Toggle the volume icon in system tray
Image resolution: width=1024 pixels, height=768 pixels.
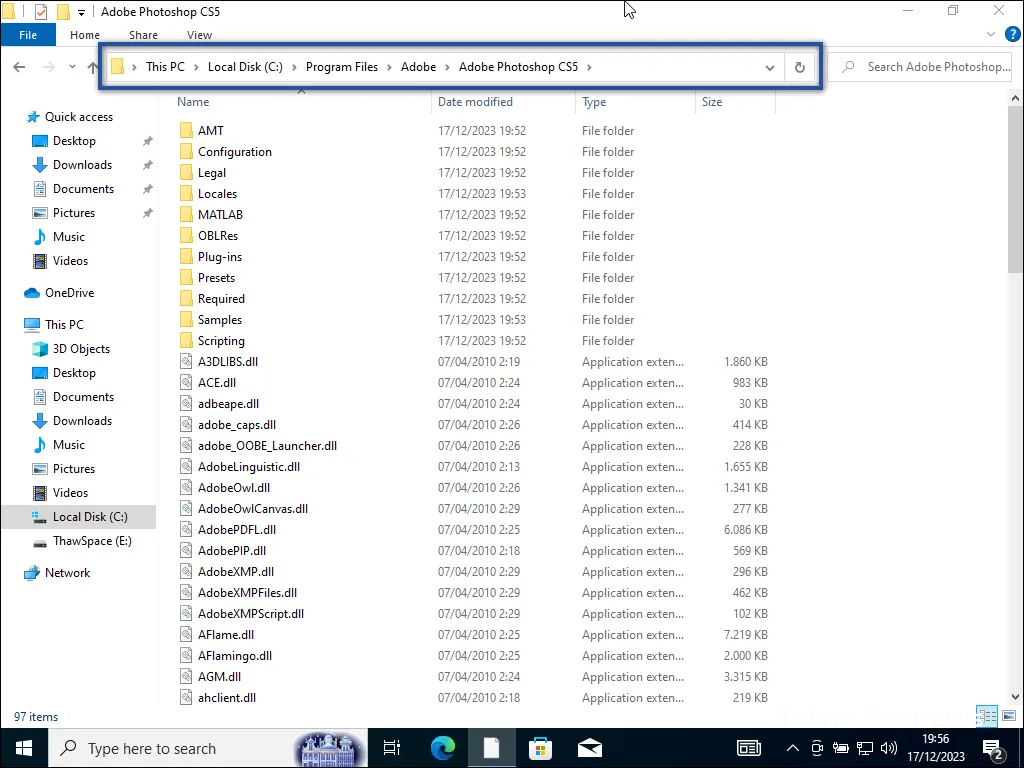(887, 748)
